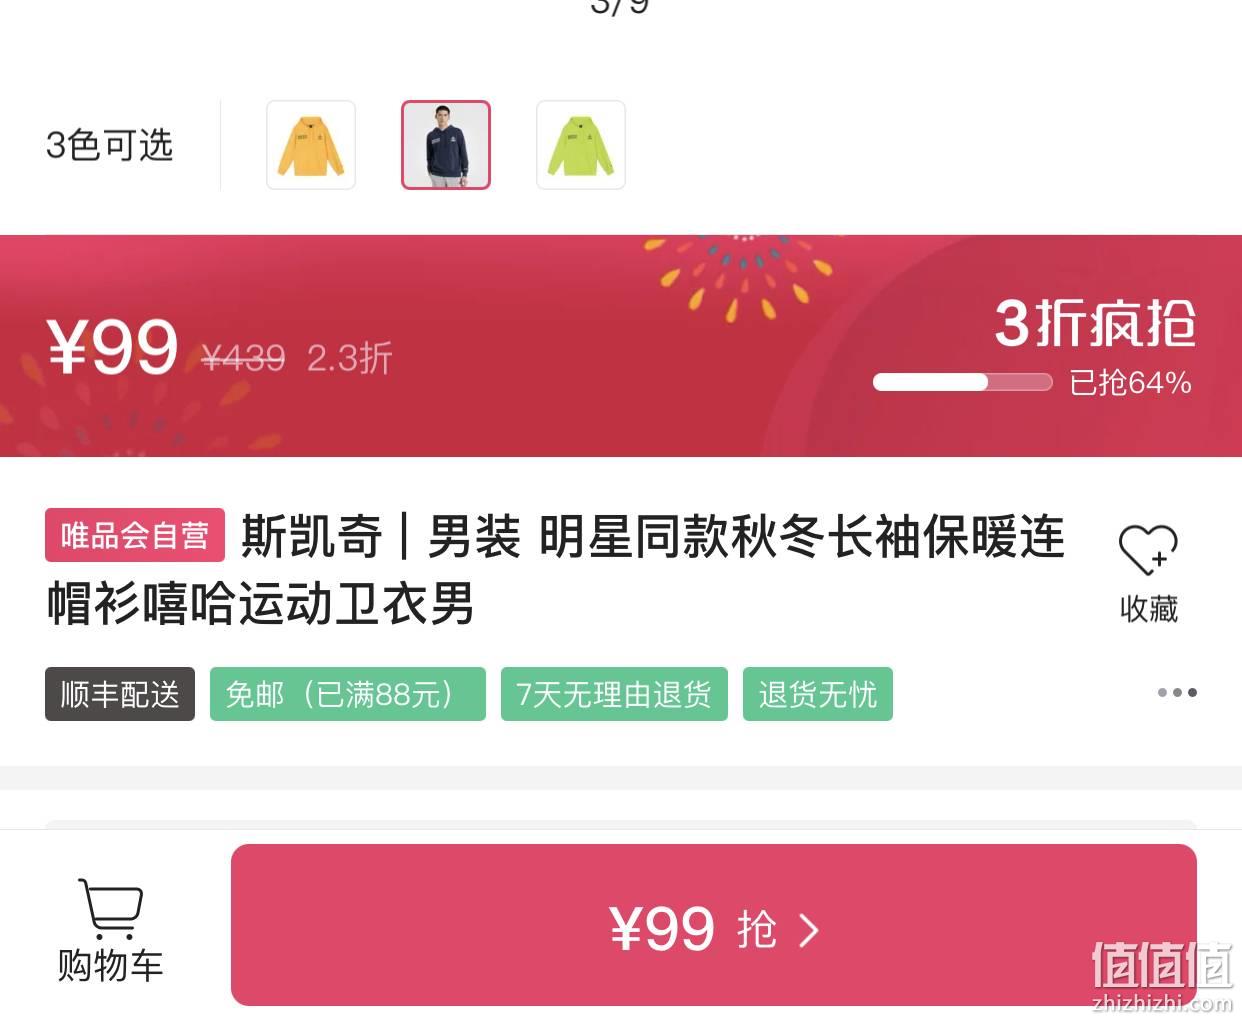Tap the 7天无理由退货 tag
The image size is (1242, 1021).
pyautogui.click(x=614, y=694)
